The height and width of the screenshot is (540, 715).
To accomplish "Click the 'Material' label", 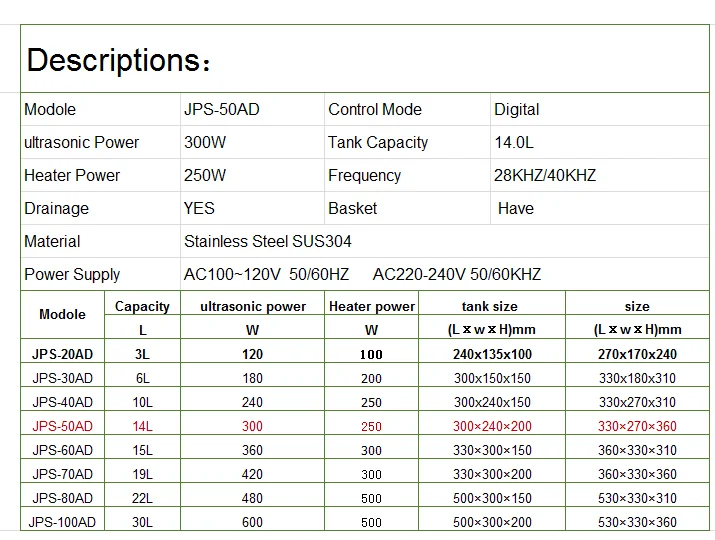I will 52,241.
